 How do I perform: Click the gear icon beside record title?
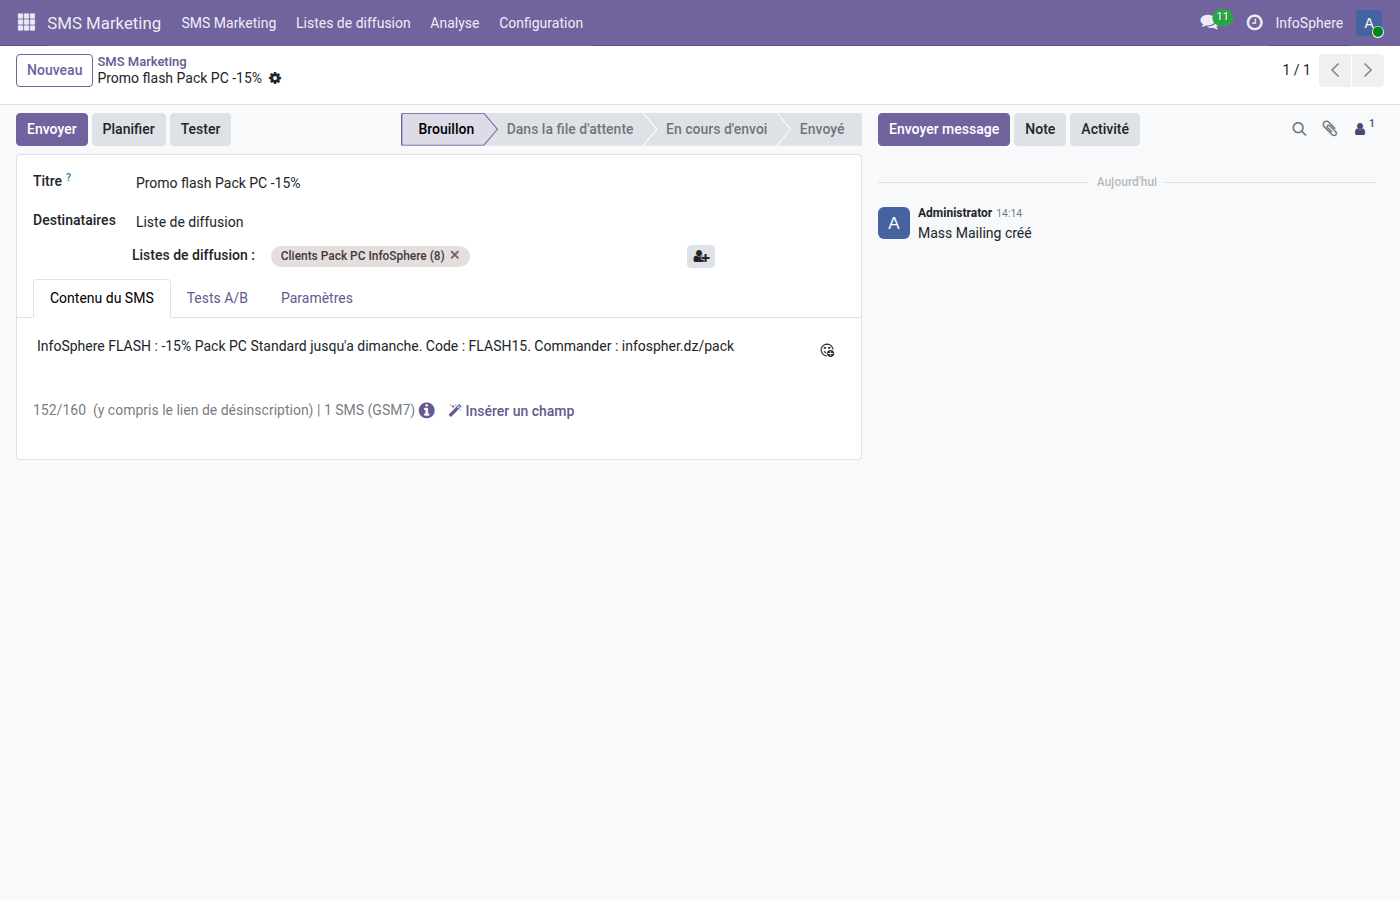coord(275,78)
